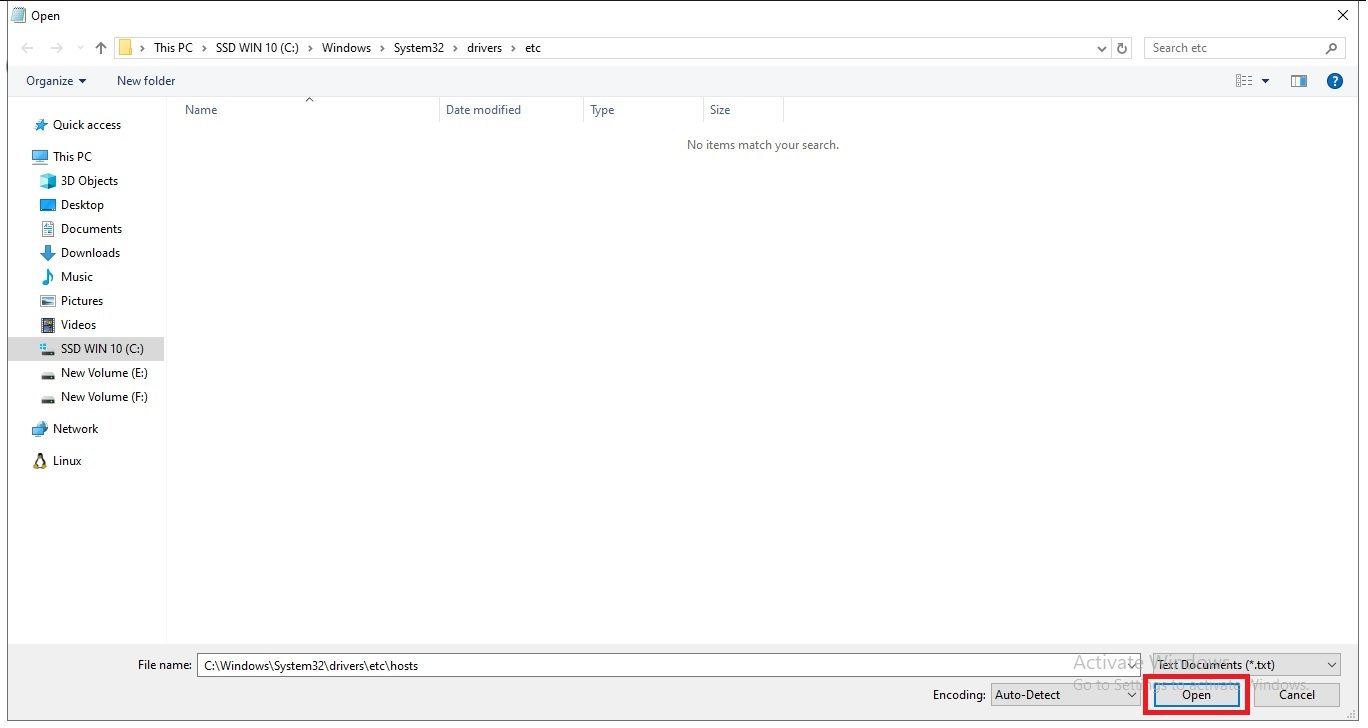Open the Organize menu
Screen dimensions: 1368x728
point(55,81)
